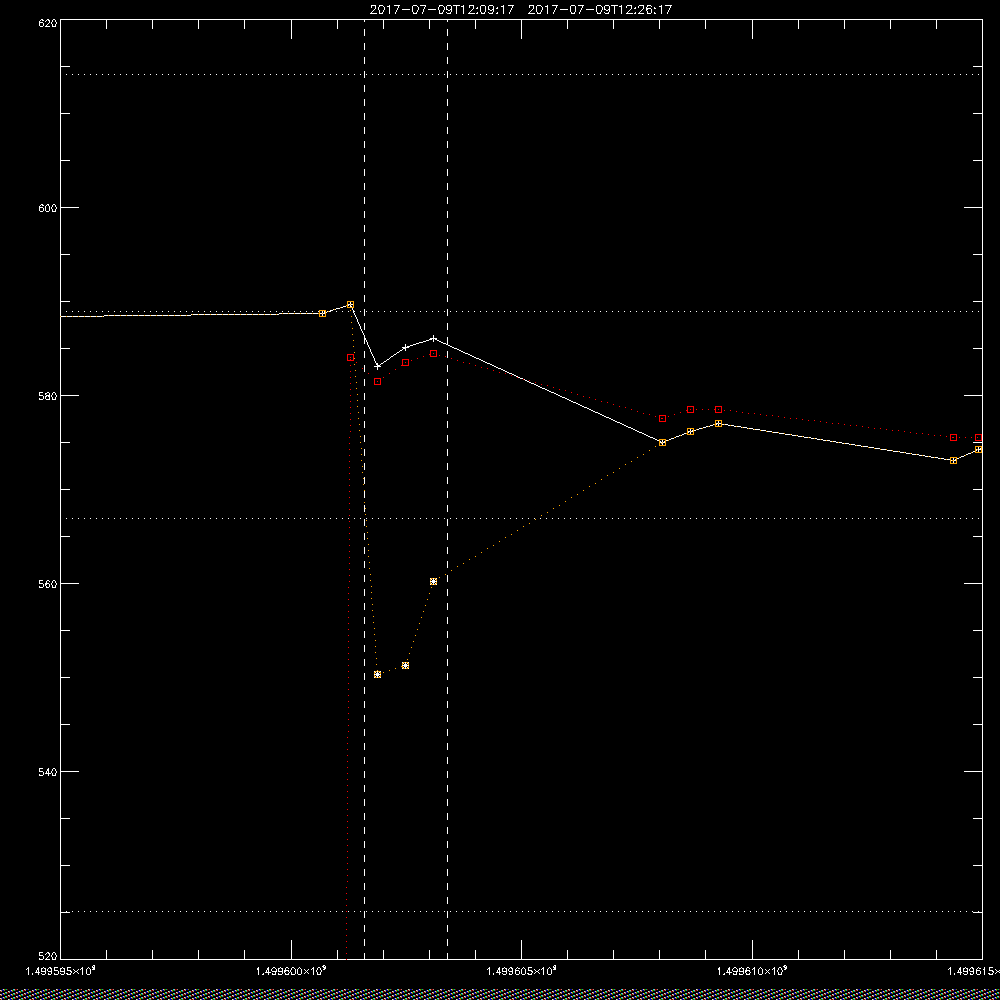Click the orange marker at value 577
The image size is (1000, 1000).
[x=719, y=423]
